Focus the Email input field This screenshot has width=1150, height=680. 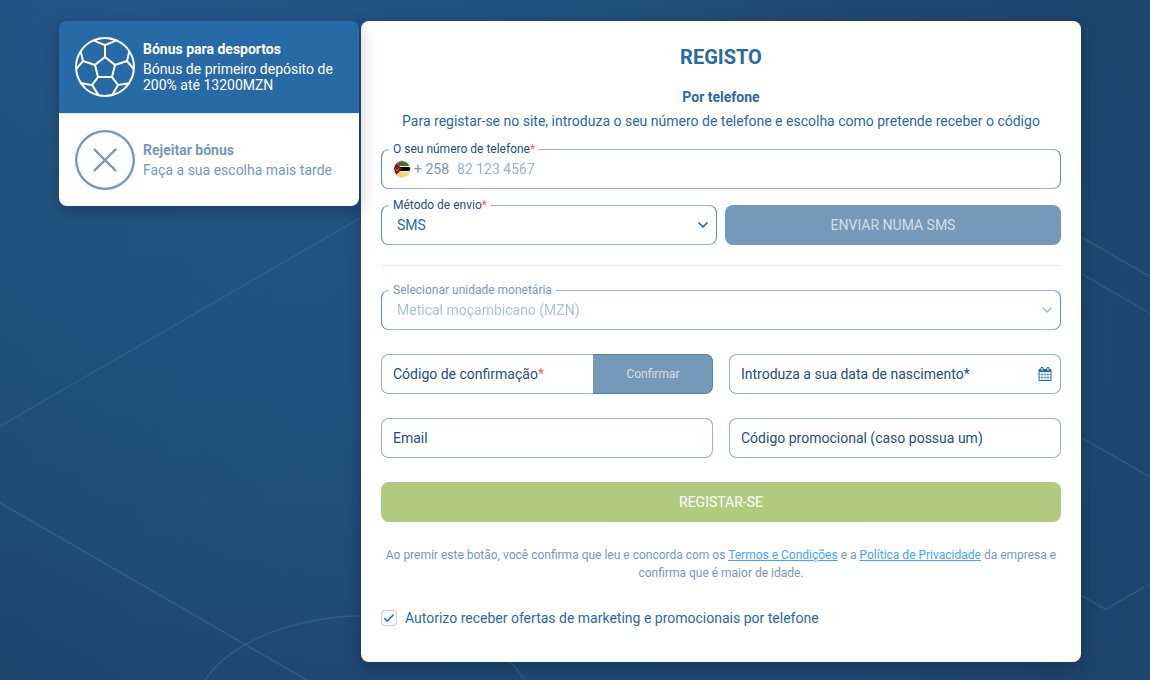pos(547,438)
